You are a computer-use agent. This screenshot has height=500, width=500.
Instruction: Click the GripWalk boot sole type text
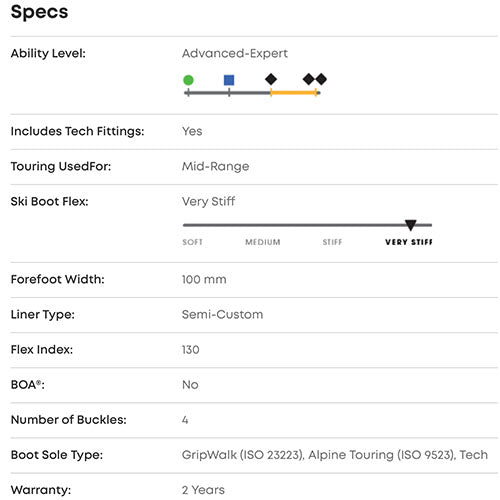335,455
